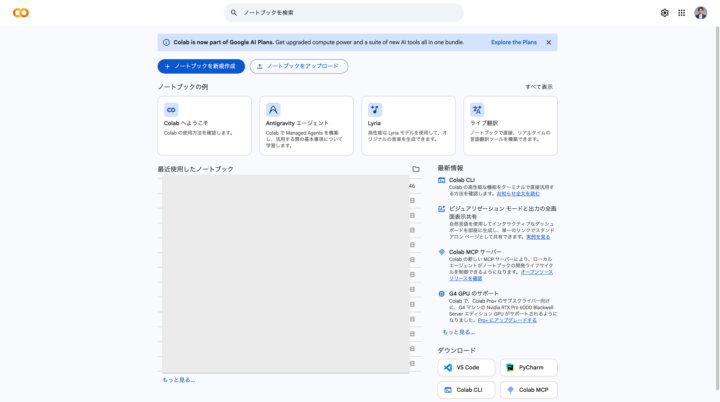
Task: Open the Google apps grid icon
Action: 681,13
